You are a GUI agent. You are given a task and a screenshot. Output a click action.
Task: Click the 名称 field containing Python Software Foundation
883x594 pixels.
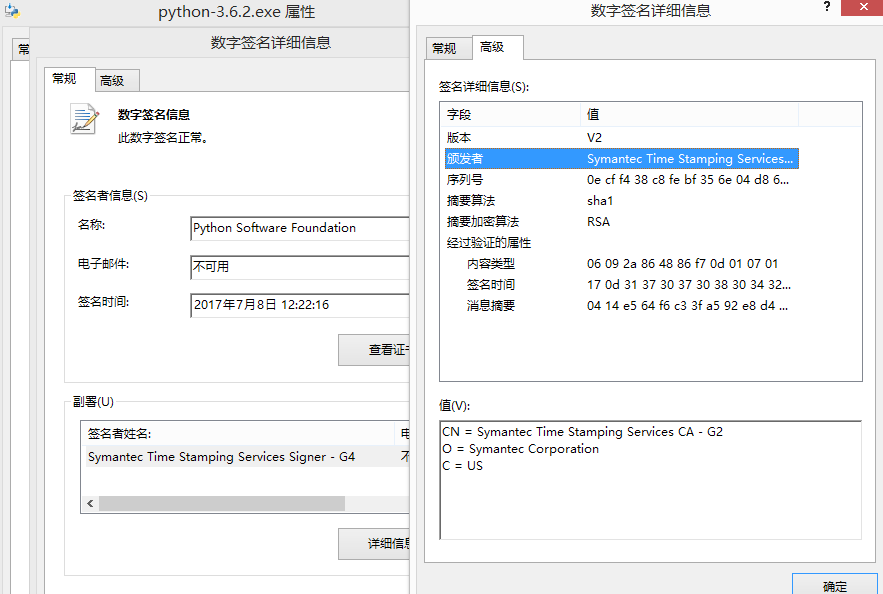(x=299, y=228)
